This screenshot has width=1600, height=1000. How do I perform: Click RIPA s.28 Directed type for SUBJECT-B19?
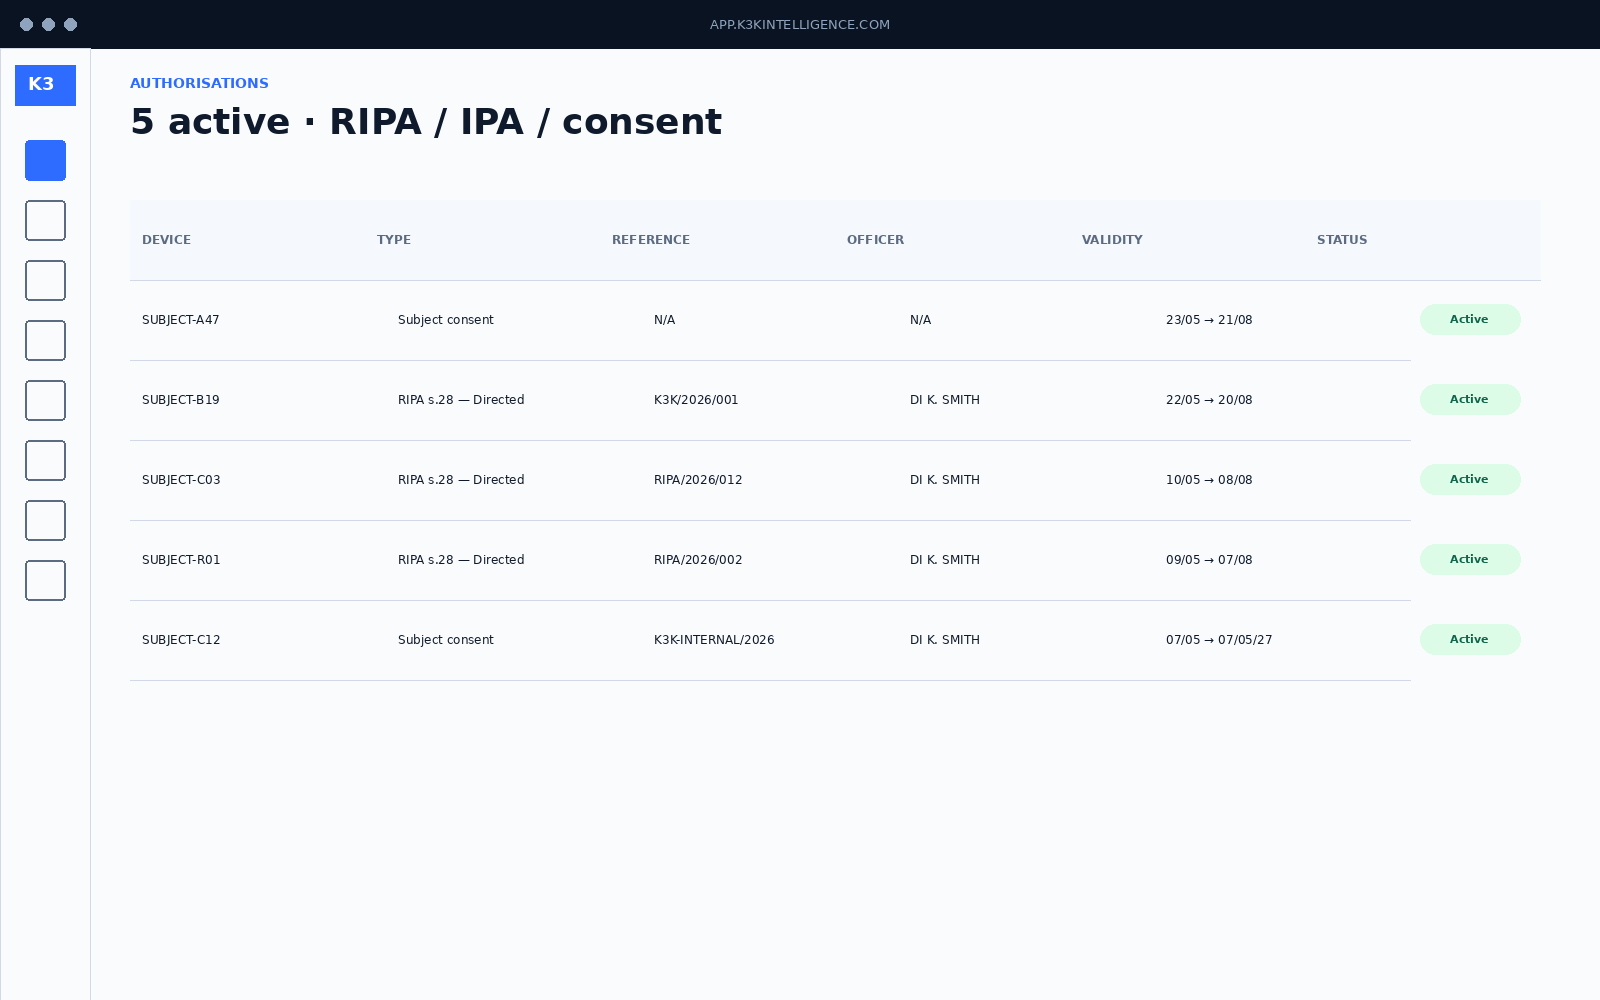[x=461, y=400]
